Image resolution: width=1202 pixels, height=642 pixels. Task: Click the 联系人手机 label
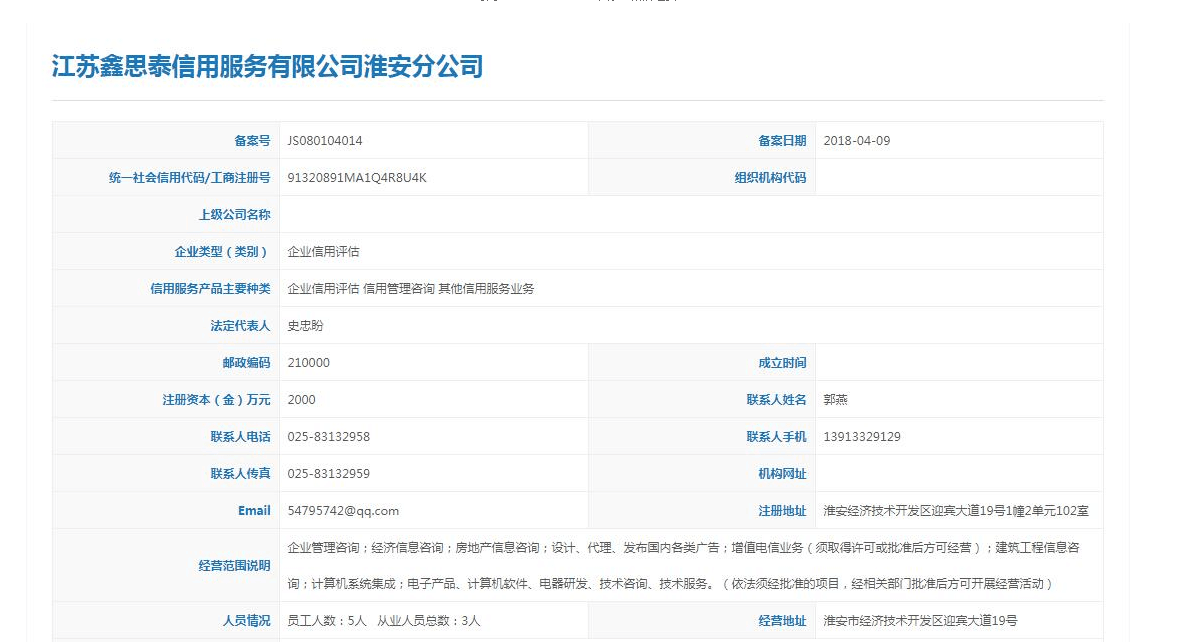[x=776, y=437]
